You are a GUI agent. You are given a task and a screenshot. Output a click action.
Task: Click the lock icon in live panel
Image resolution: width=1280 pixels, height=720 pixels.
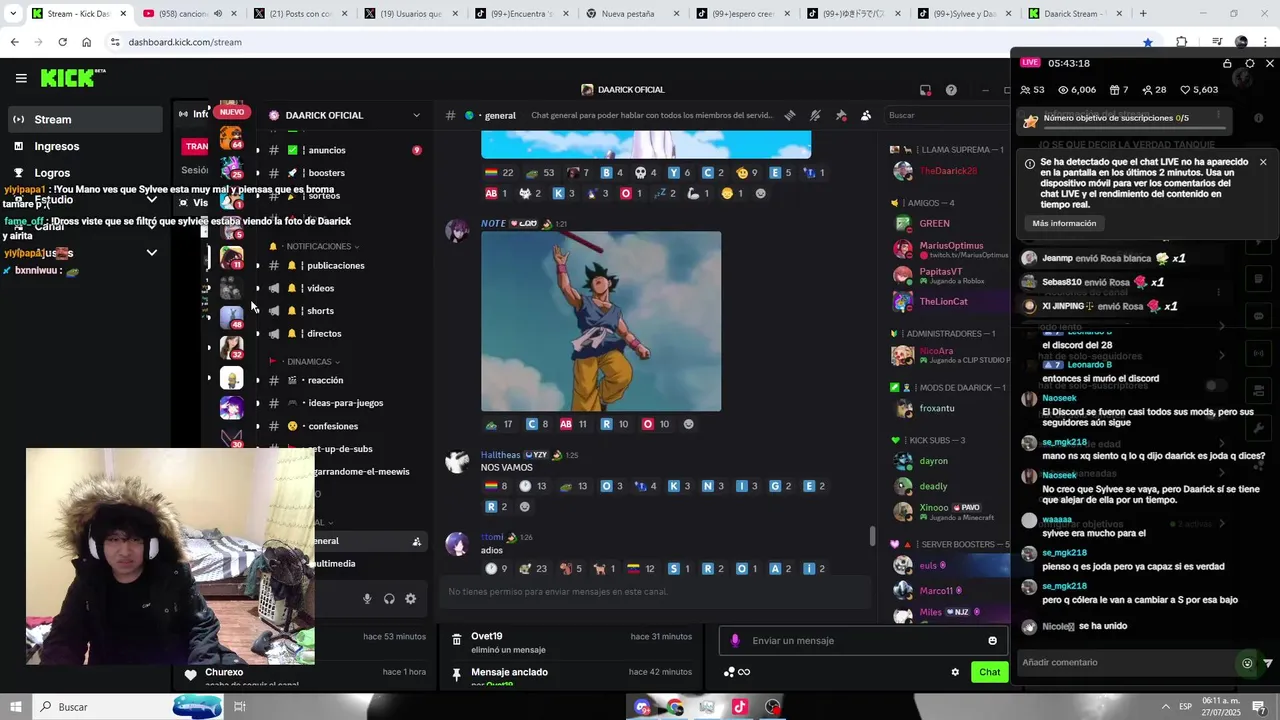point(1227,63)
